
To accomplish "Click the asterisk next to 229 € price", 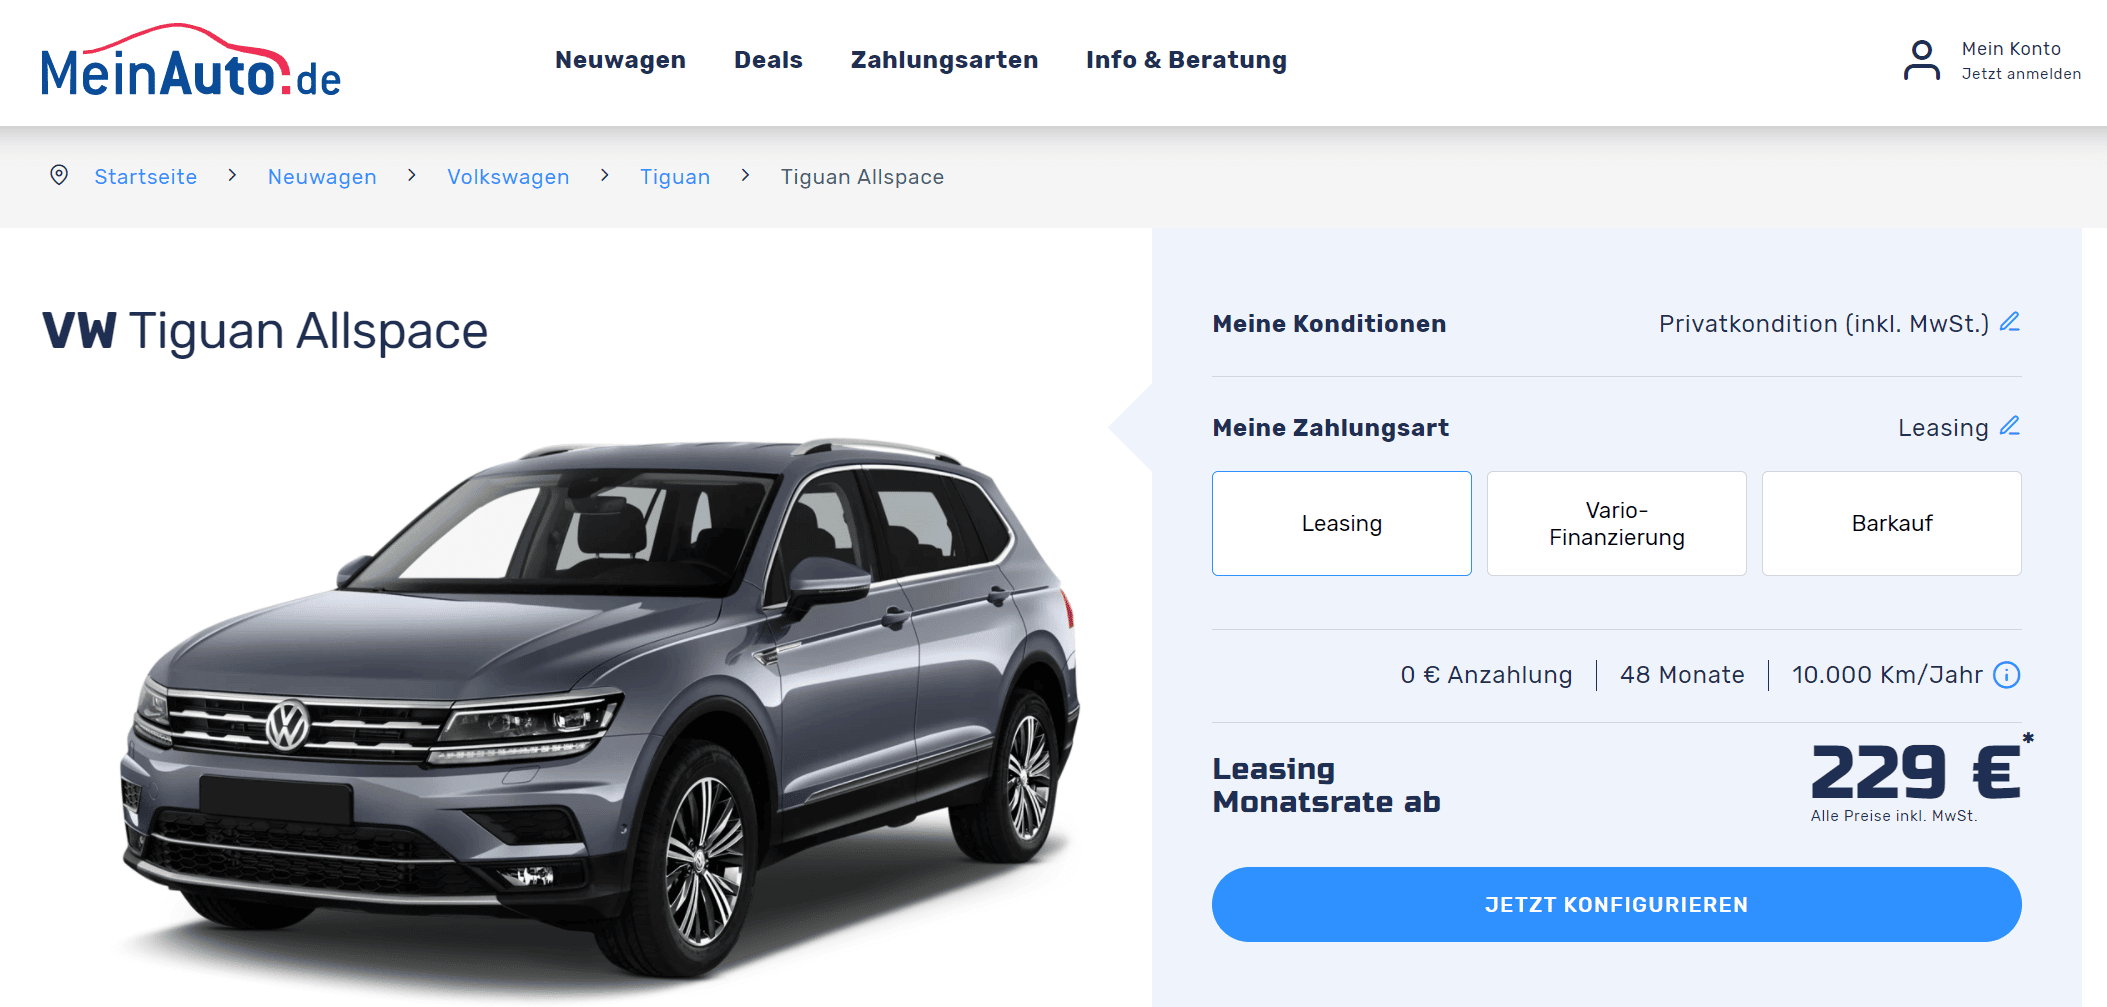I will pyautogui.click(x=2028, y=739).
